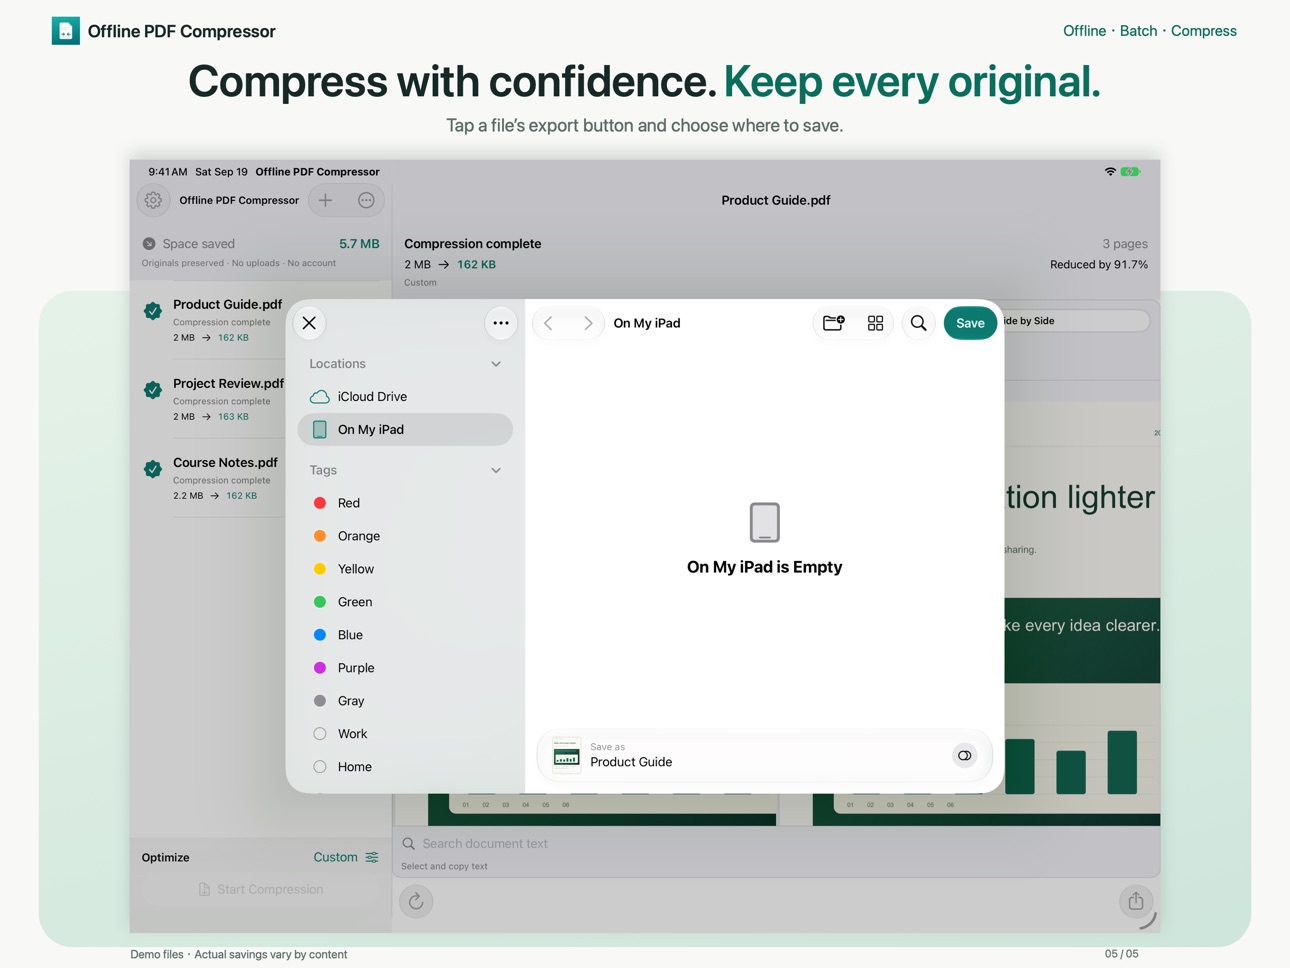Select Product Guide.pdf in the file list

click(x=212, y=320)
